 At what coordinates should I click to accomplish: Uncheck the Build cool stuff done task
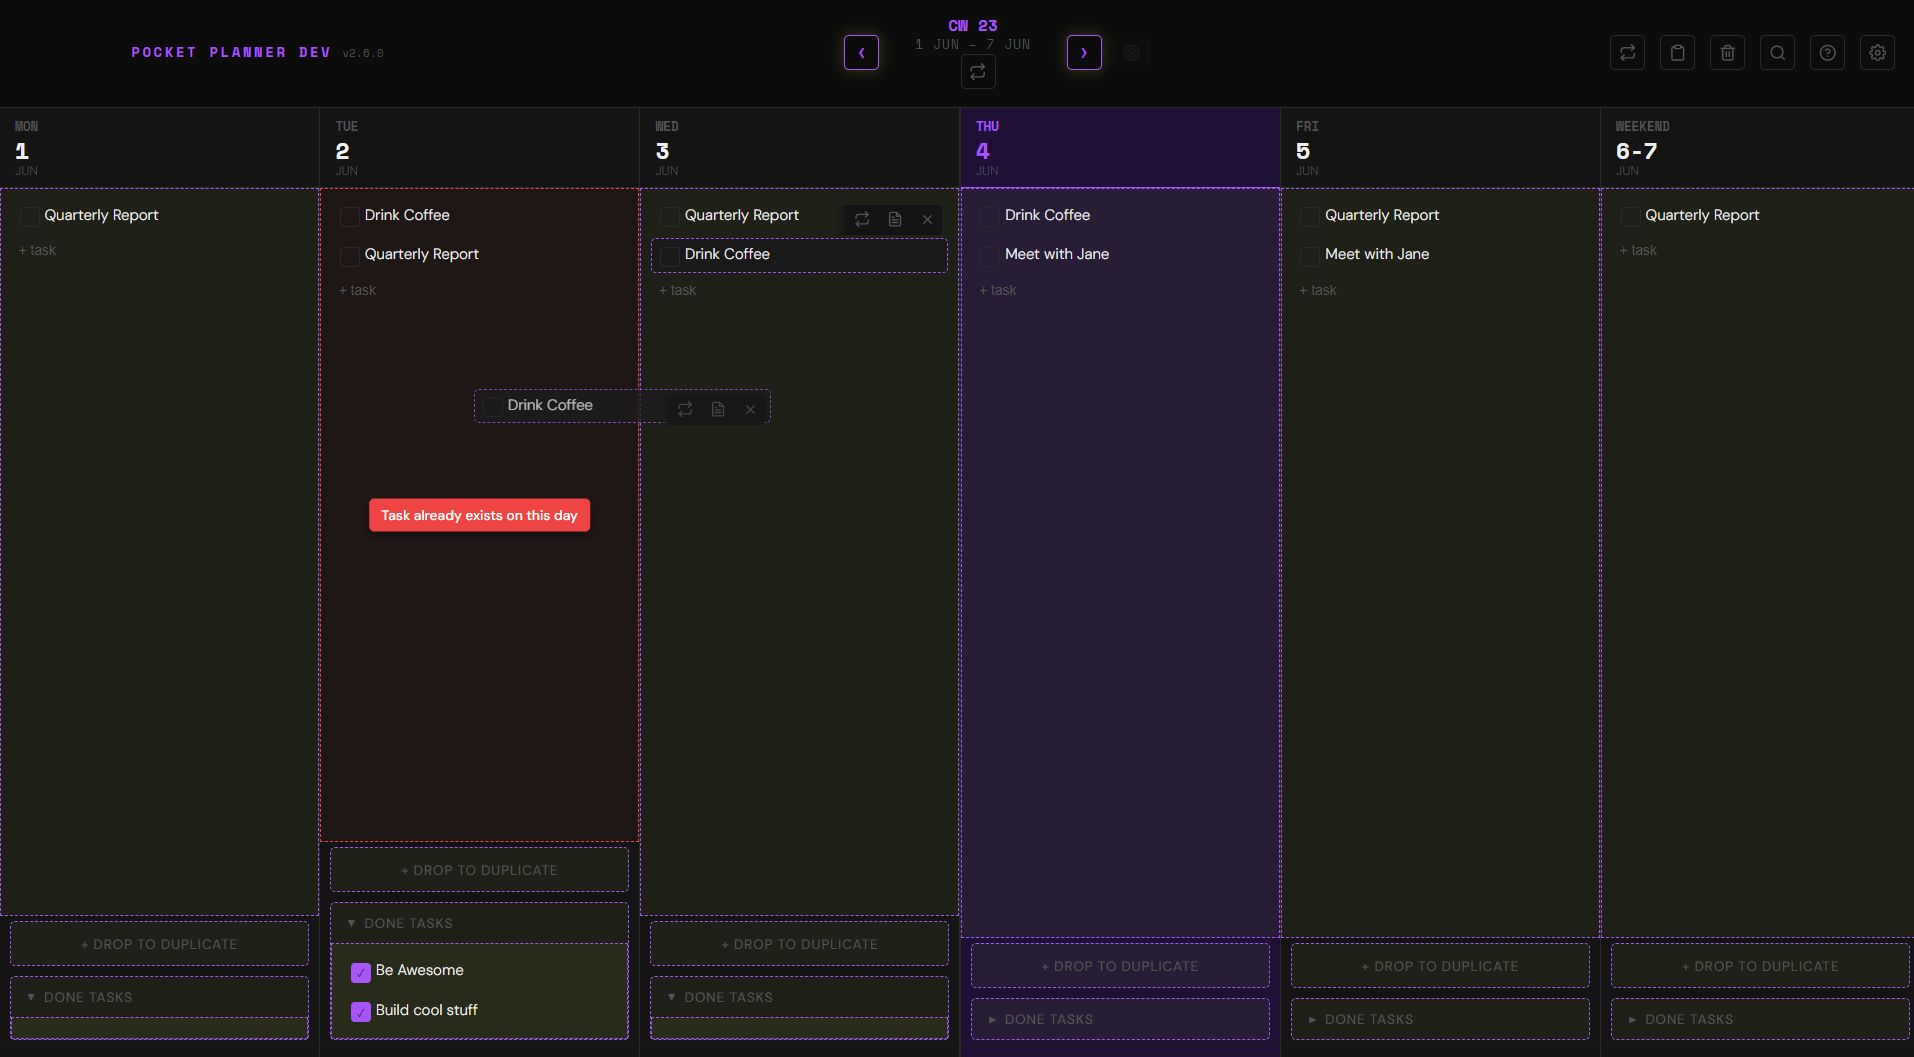pyautogui.click(x=361, y=1012)
